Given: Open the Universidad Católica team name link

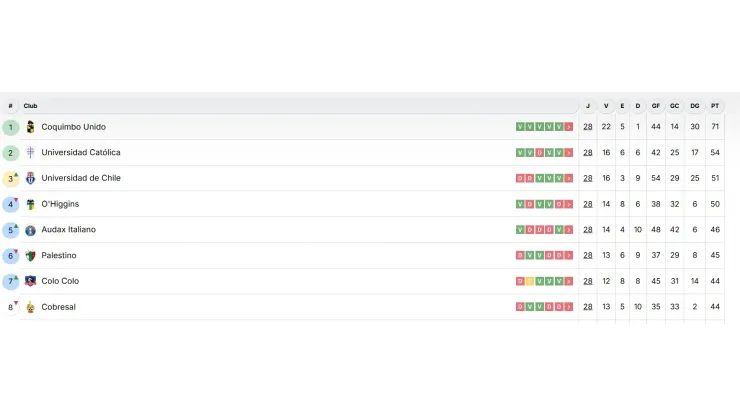Looking at the screenshot, I should click(x=81, y=153).
